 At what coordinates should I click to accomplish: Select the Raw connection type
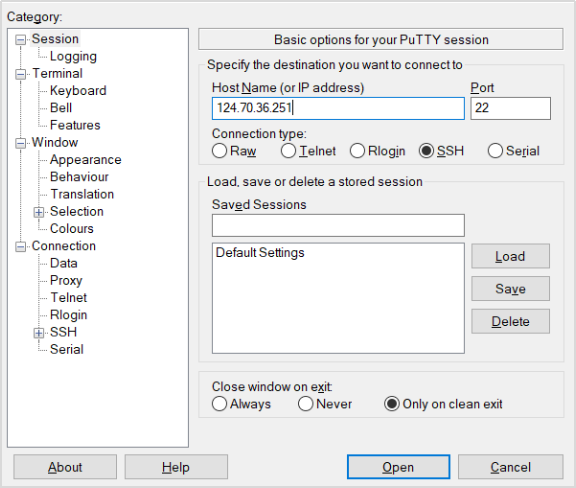pyautogui.click(x=219, y=151)
